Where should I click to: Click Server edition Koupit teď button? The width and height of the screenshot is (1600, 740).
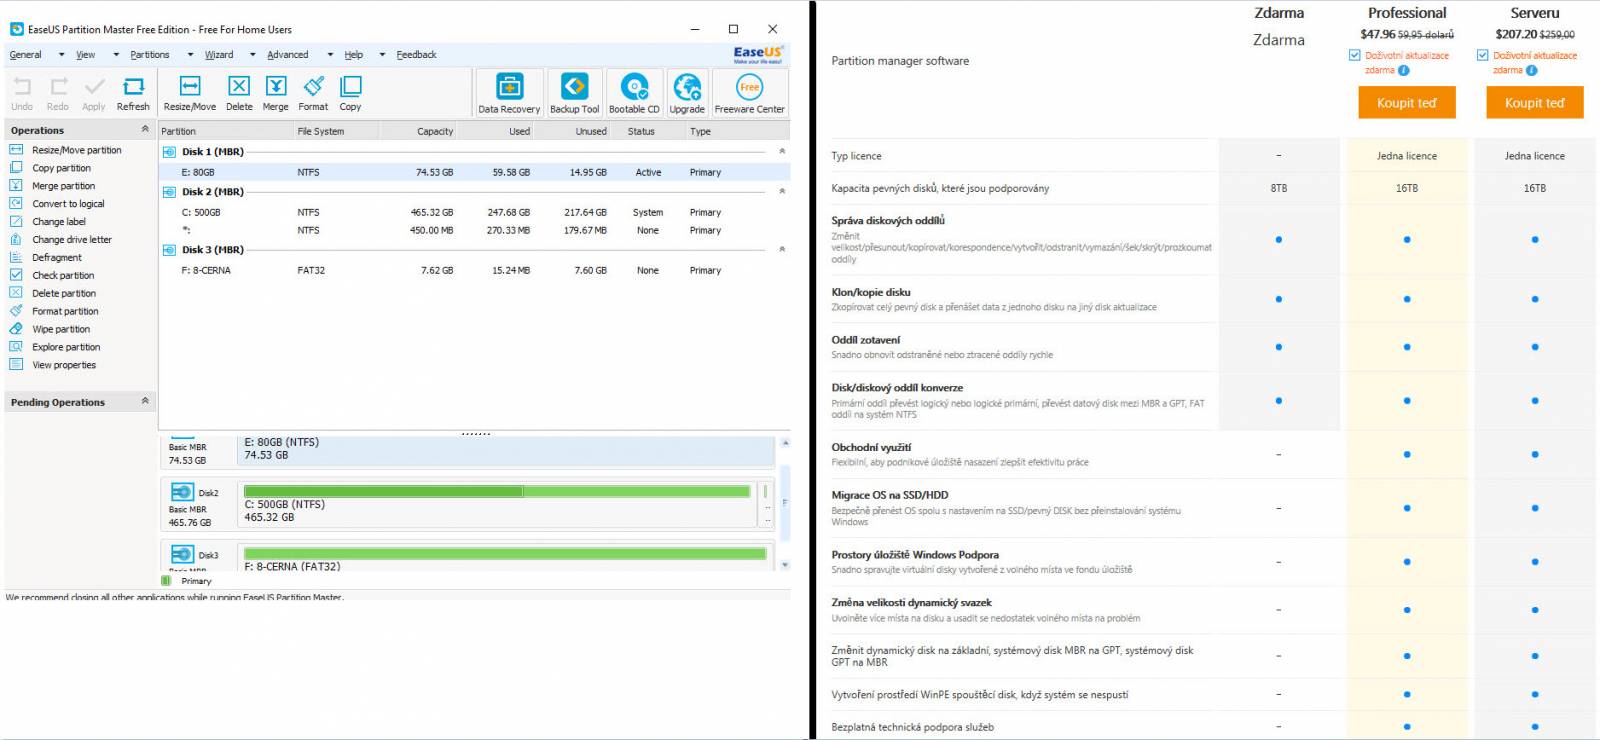[x=1534, y=103]
